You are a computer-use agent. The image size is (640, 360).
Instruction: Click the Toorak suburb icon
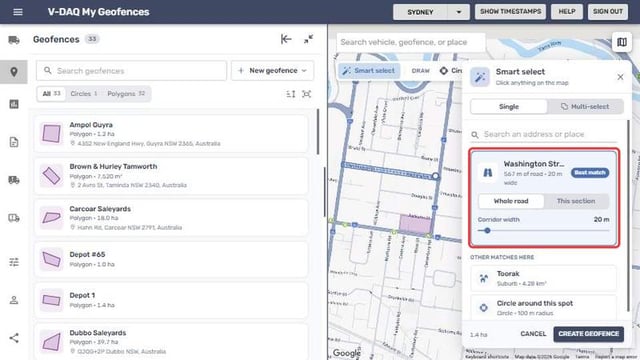484,278
